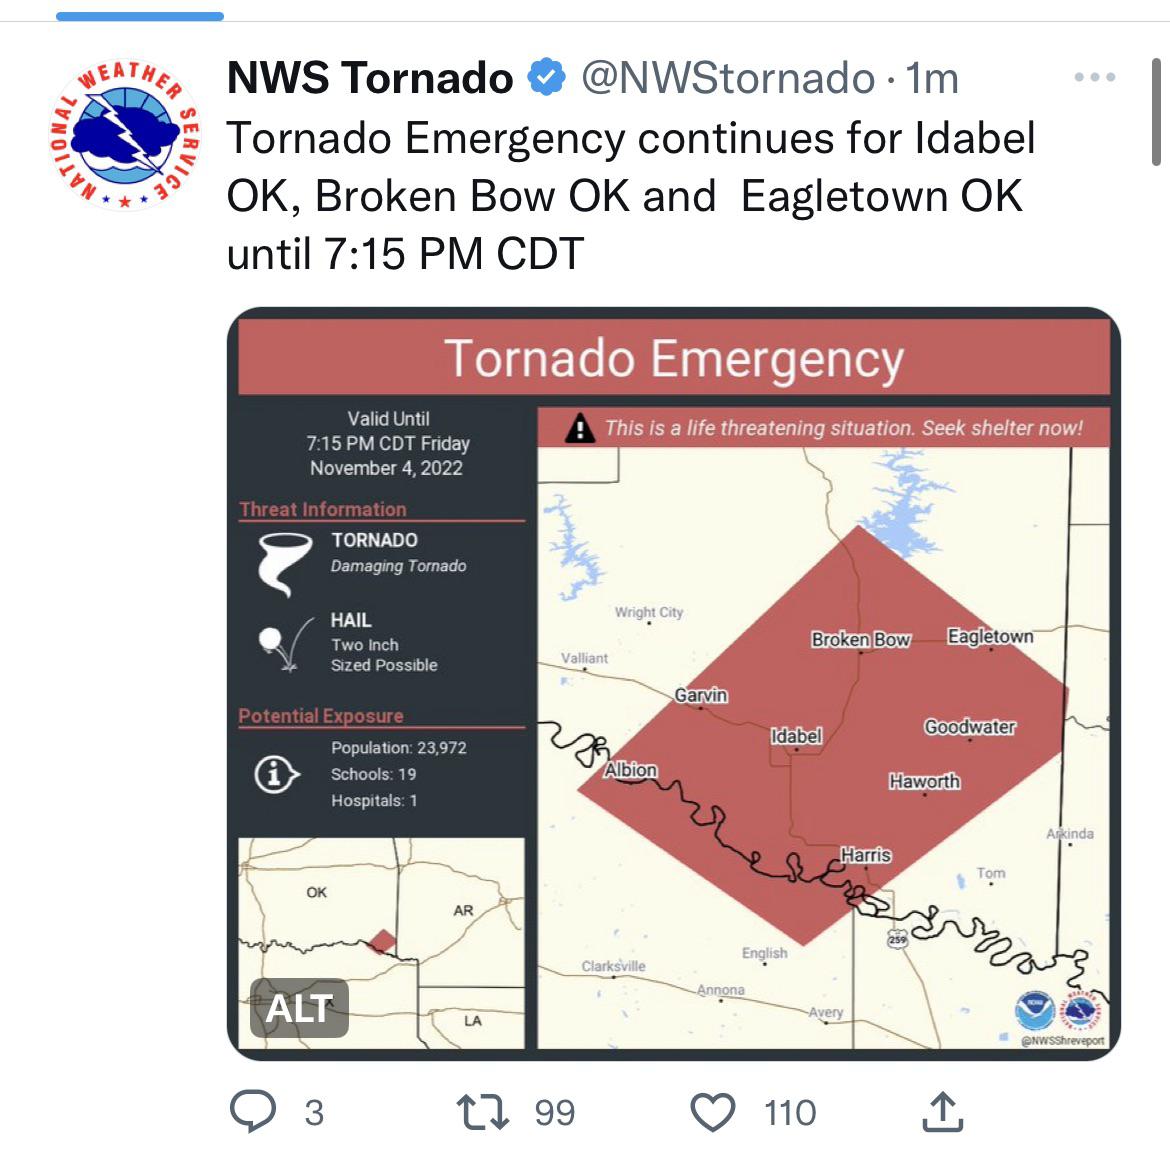
Task: Click the blue active tab indicator
Action: tap(140, 16)
